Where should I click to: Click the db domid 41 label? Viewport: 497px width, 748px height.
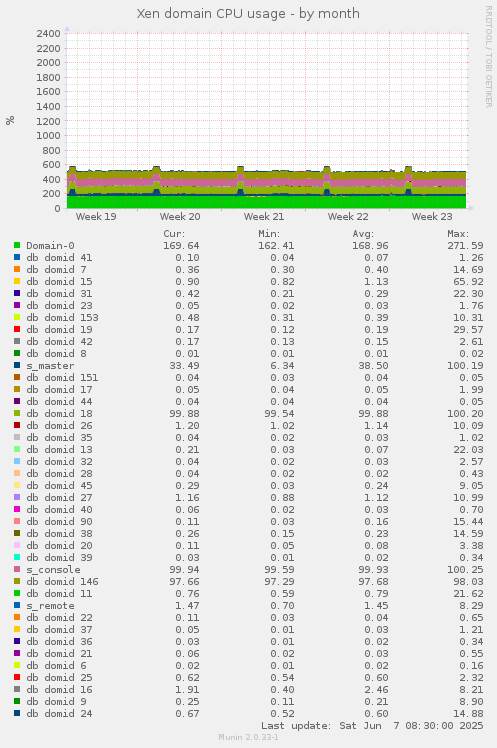point(59,258)
